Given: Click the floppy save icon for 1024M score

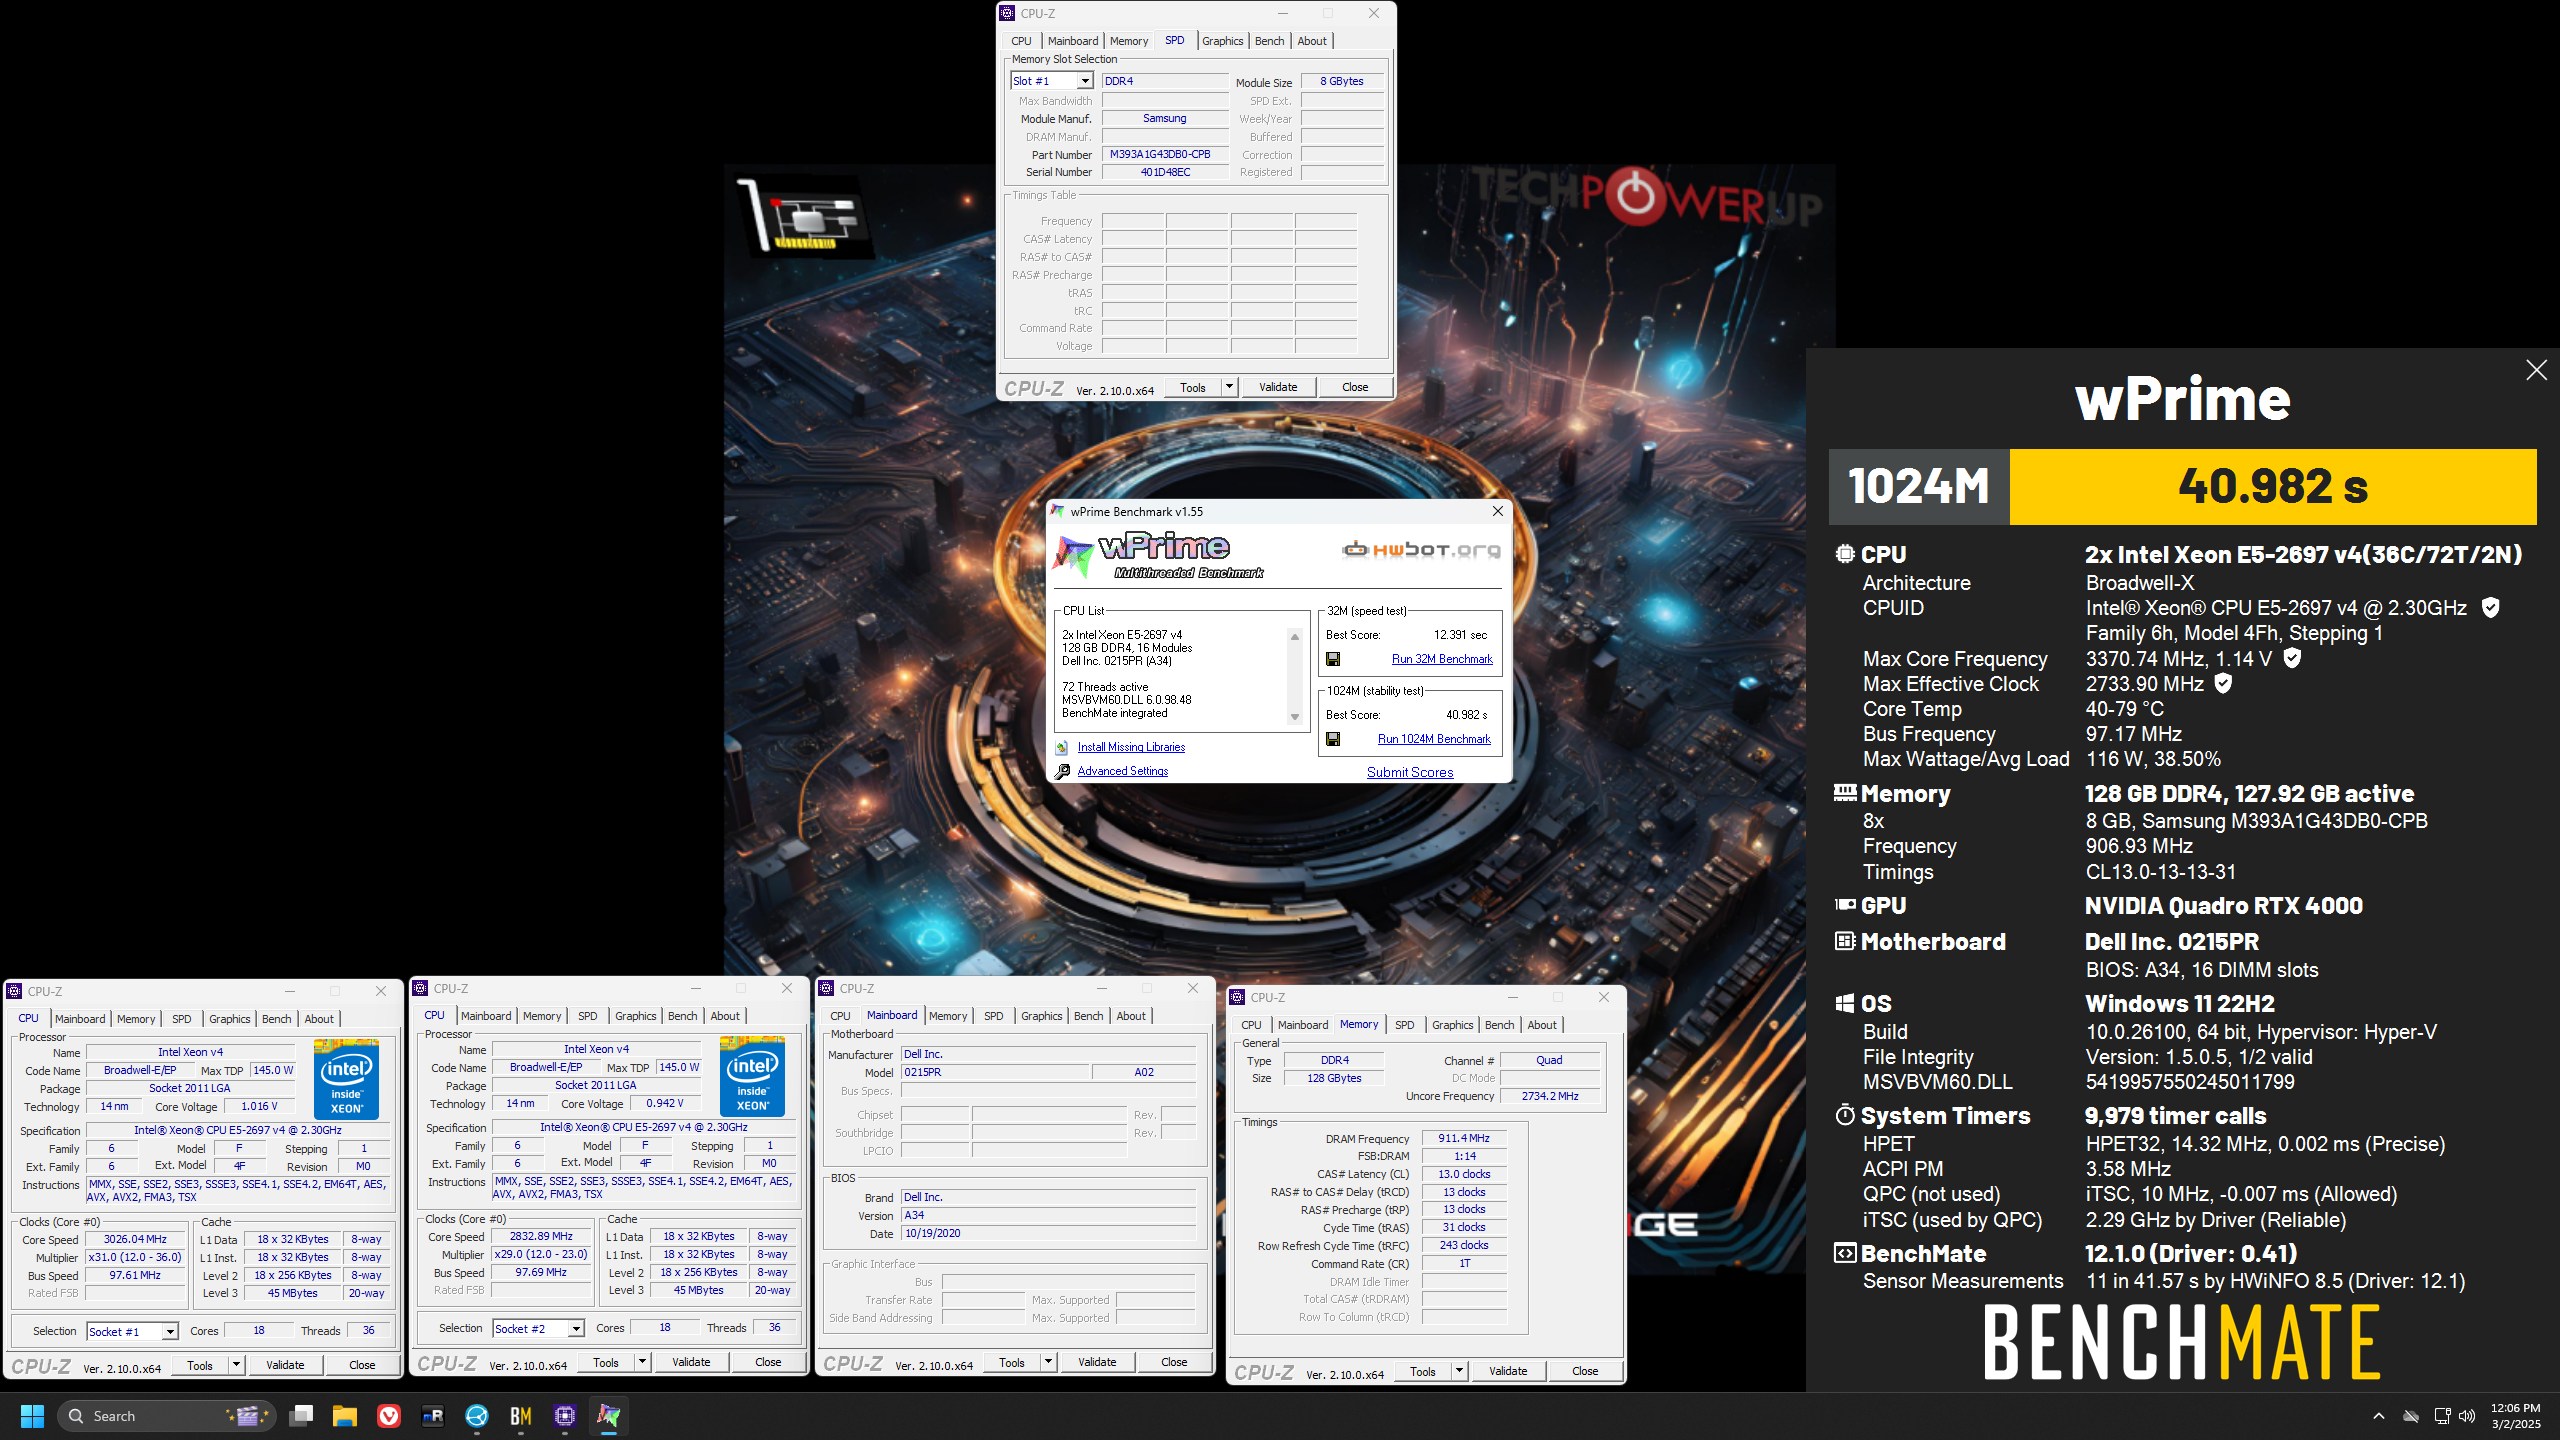Looking at the screenshot, I should [1333, 739].
